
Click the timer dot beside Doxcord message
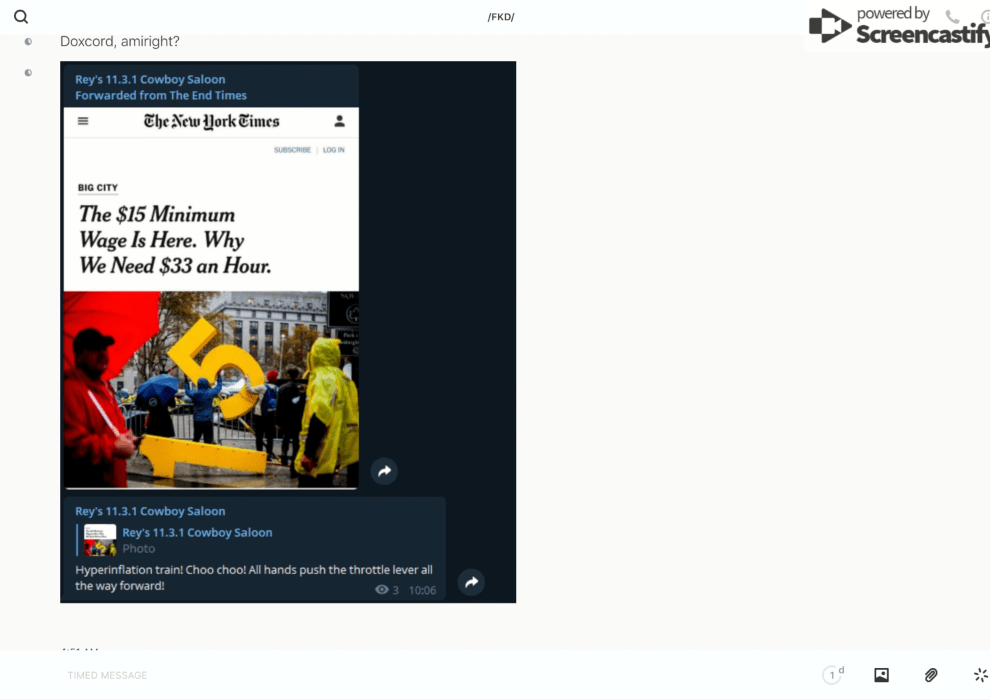[x=28, y=42]
